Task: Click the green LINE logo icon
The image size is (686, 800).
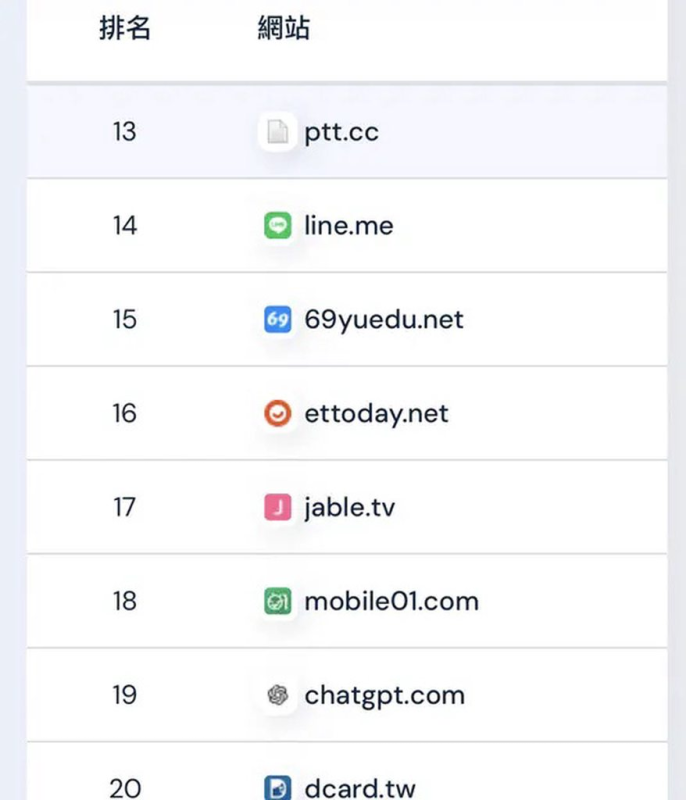Action: click(277, 226)
